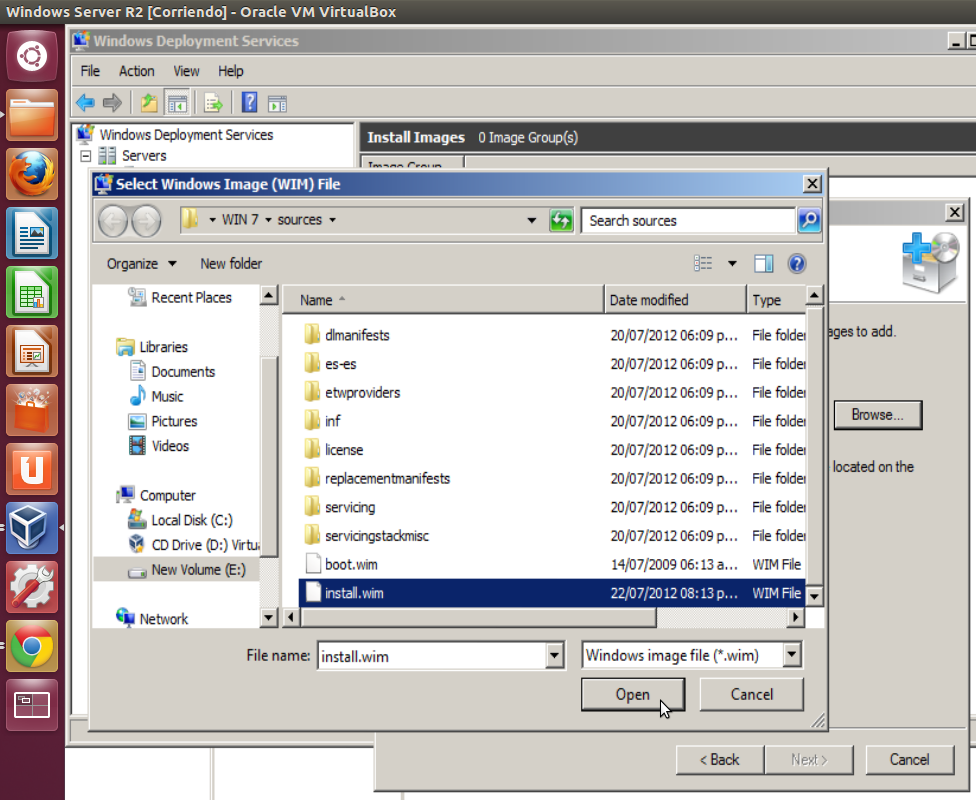Click file list scroll down arrow

814,596
